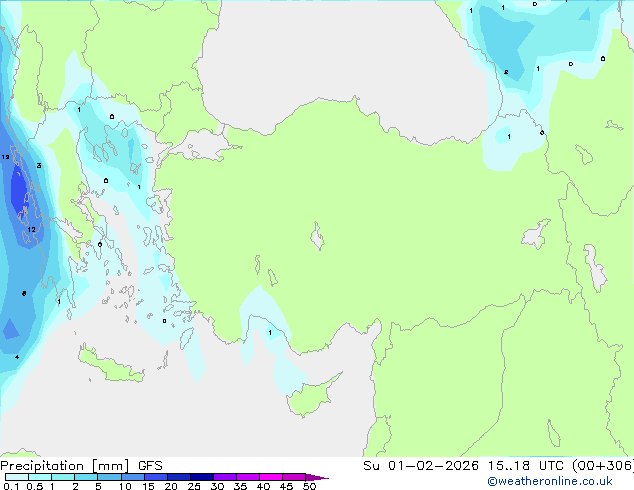Screen dimensions: 634x490
Task: Select the 2–5 mm legend swatch
Action: point(86,477)
